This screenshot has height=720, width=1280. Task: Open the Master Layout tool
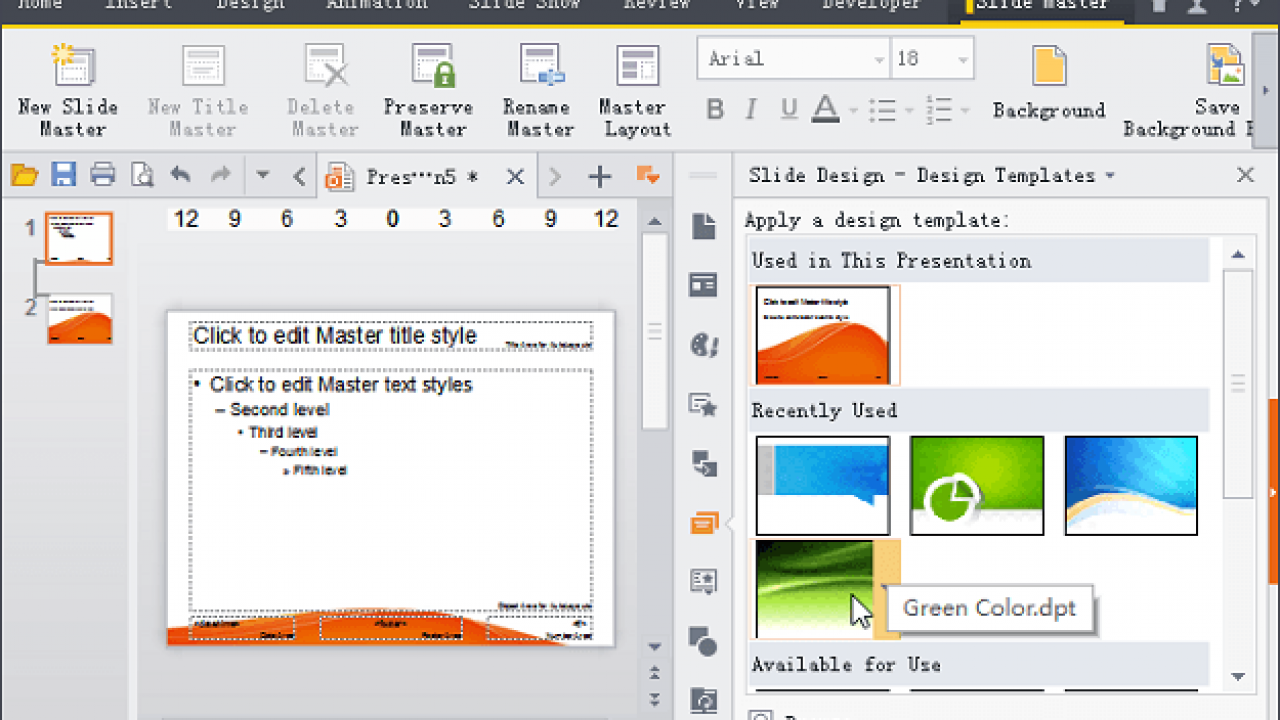(x=635, y=90)
